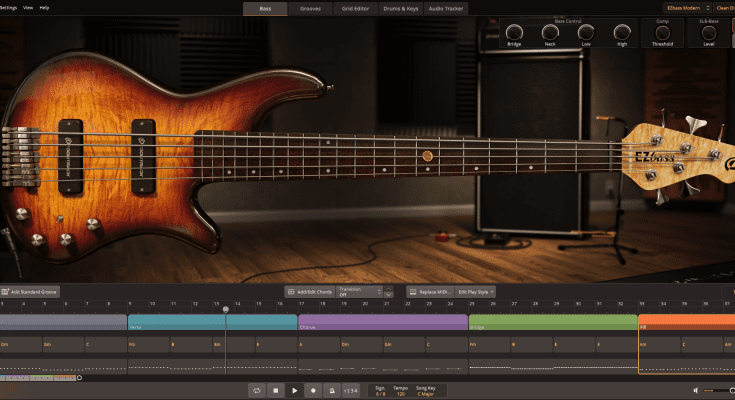Click the Record button
735x400 pixels.
(313, 390)
